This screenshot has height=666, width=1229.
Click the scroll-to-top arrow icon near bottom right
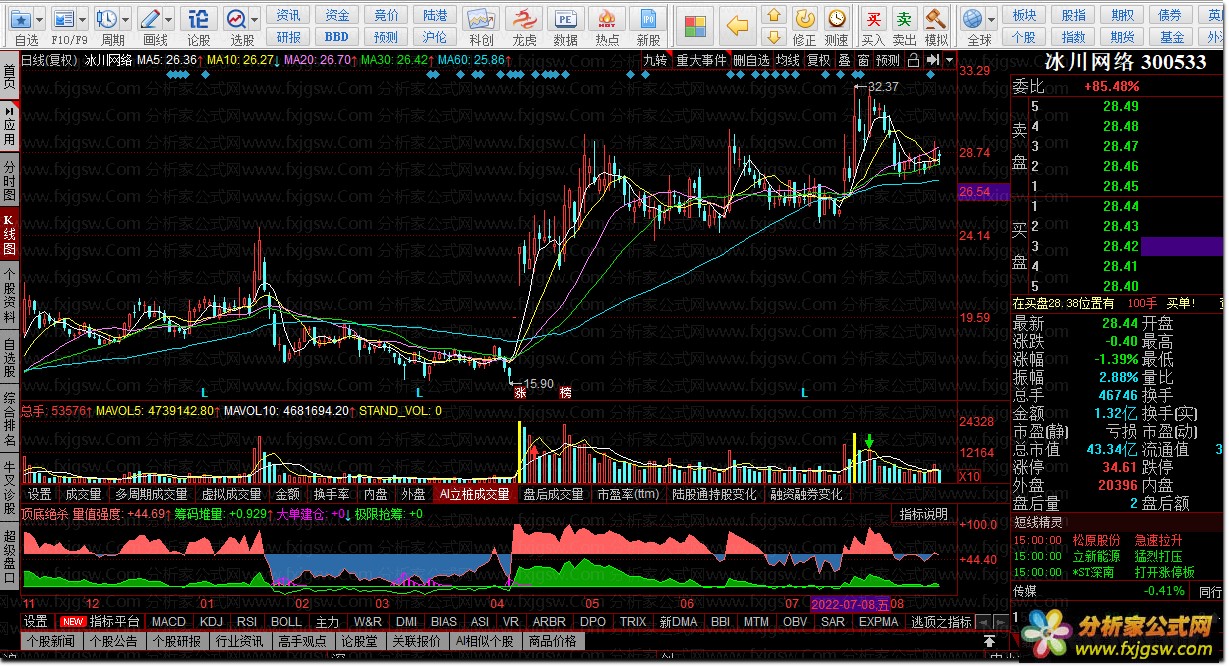pyautogui.click(x=989, y=641)
